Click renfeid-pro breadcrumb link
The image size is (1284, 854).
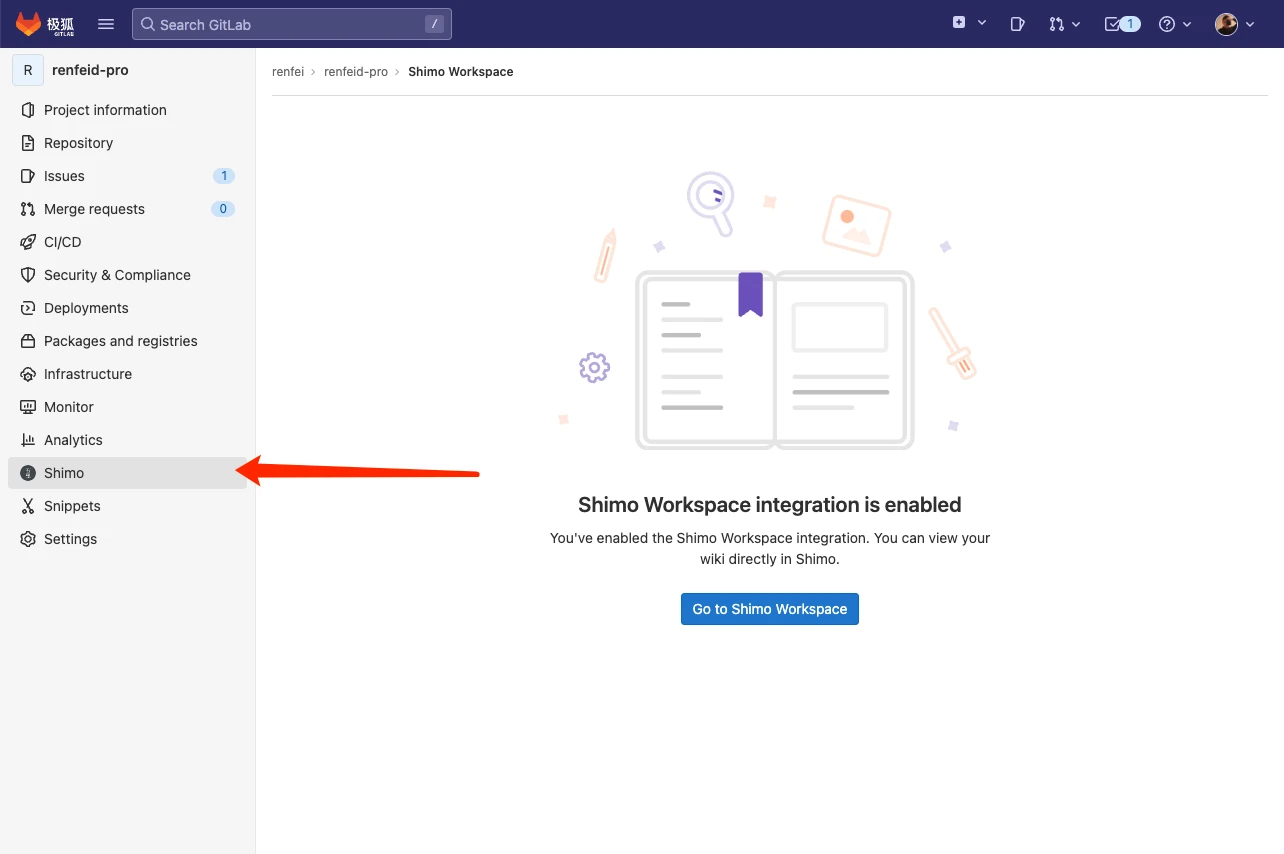coord(356,72)
